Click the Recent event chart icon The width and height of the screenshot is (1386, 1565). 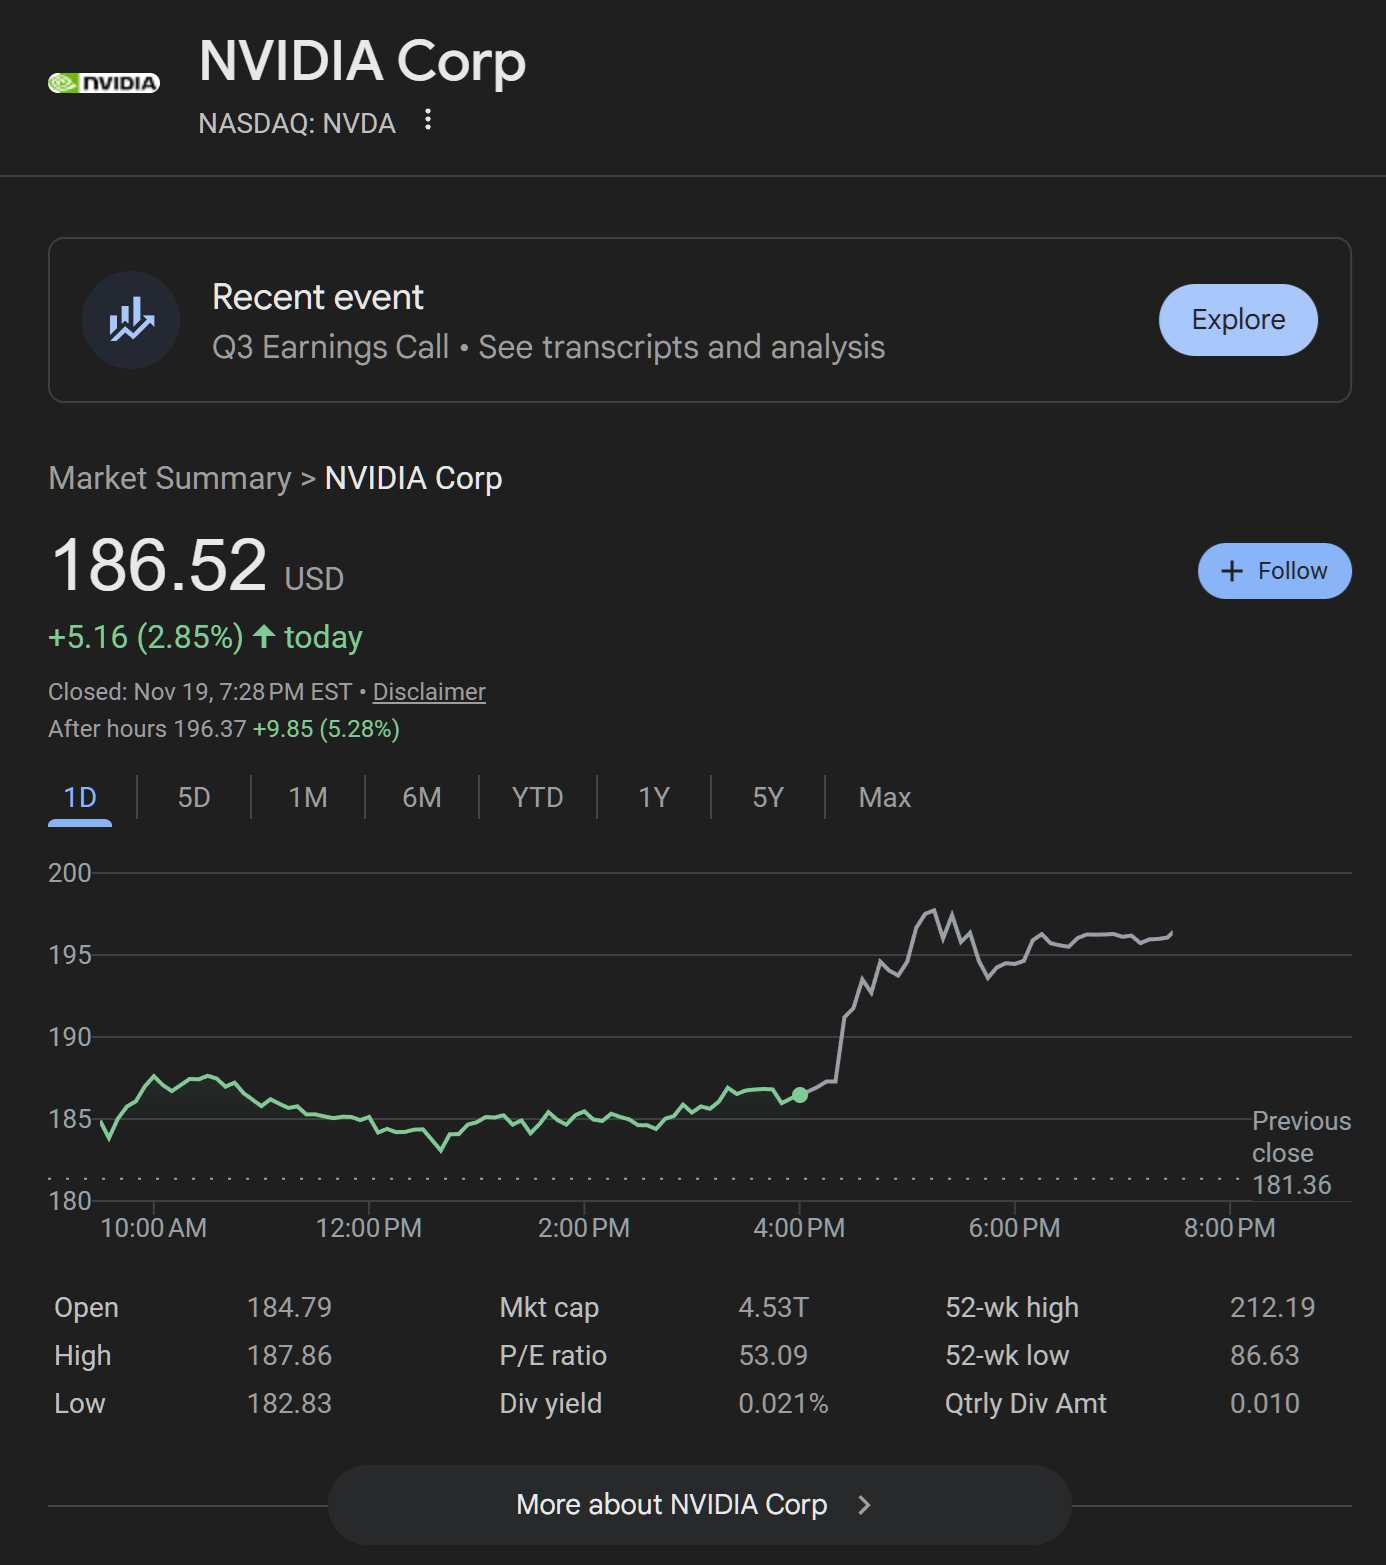131,320
